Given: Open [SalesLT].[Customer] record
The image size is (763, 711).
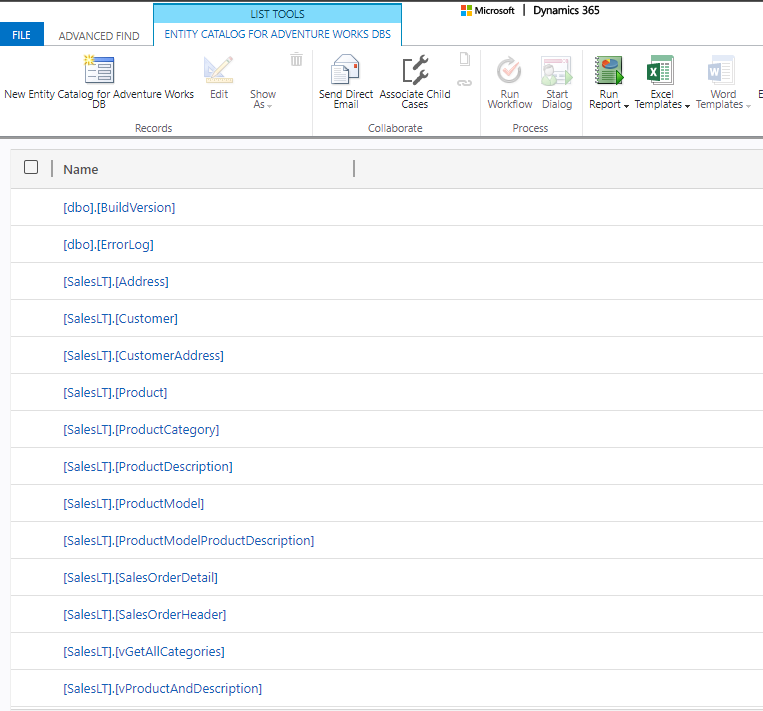Looking at the screenshot, I should [121, 319].
